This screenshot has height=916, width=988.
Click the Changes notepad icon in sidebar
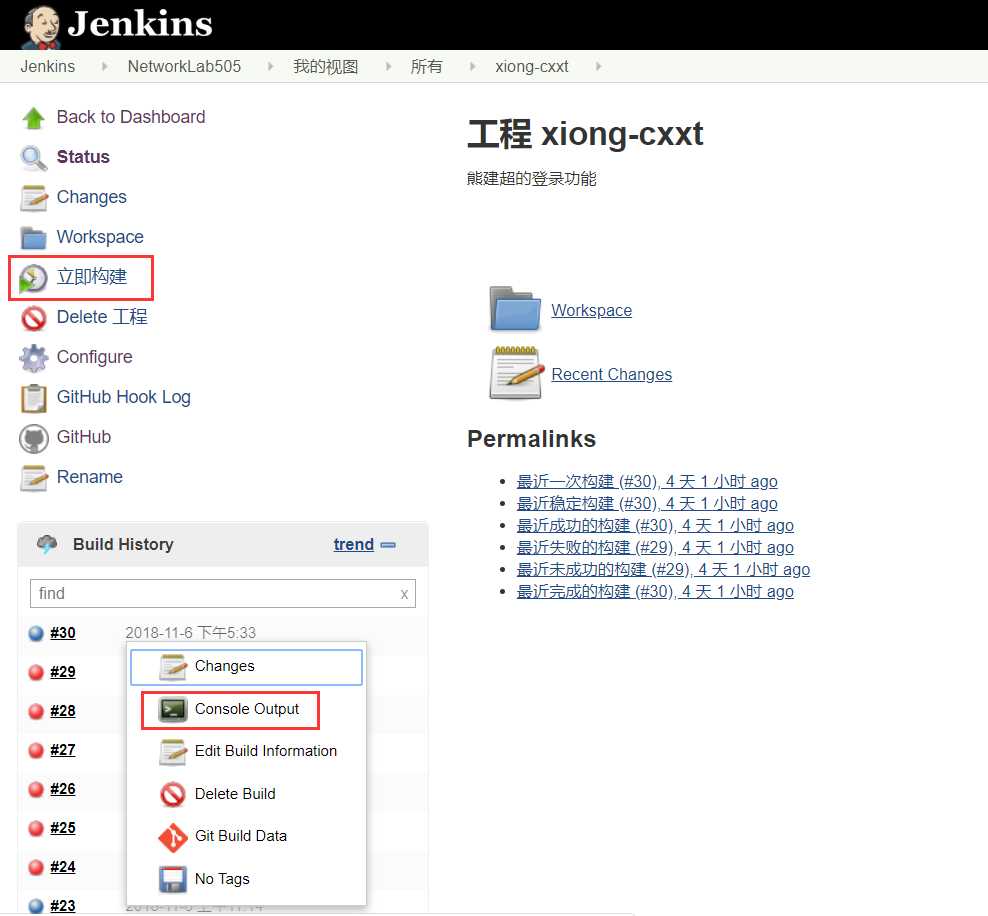coord(33,198)
